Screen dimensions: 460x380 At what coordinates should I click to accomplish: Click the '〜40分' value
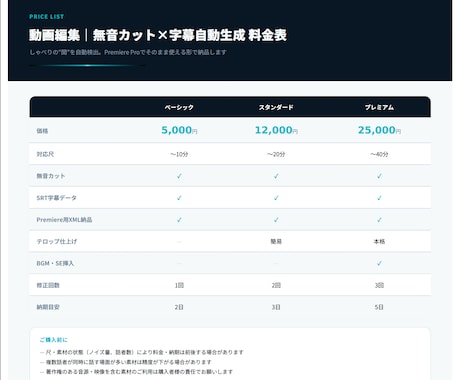(x=379, y=154)
